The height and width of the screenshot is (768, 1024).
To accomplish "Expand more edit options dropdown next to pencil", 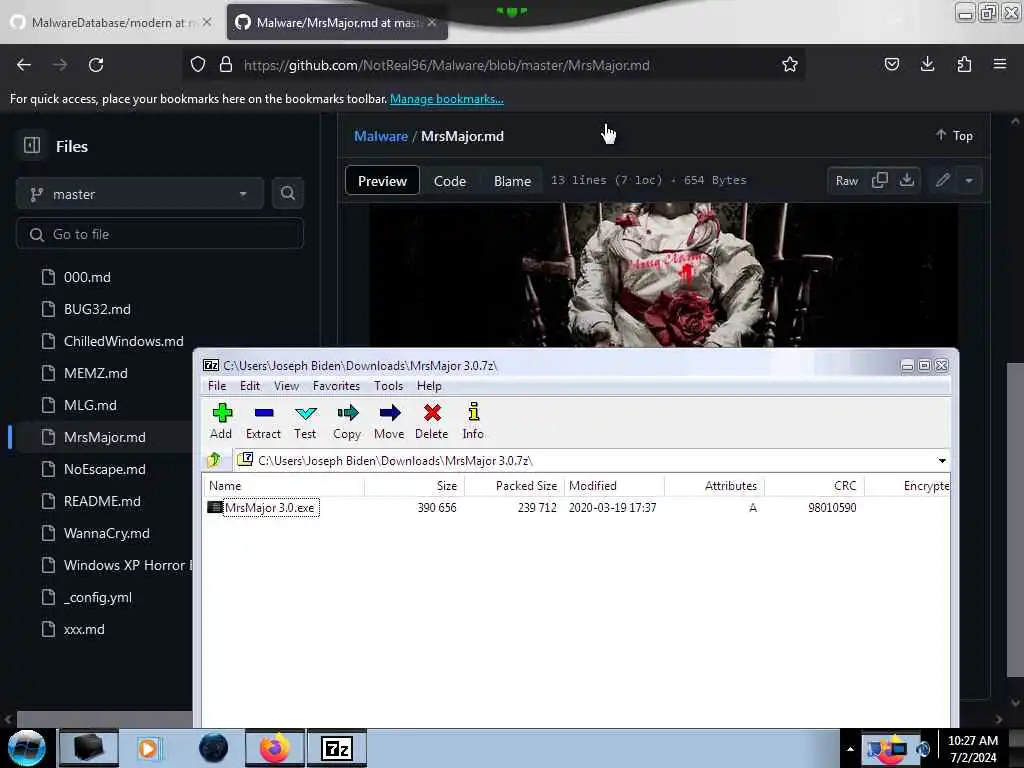I will coord(969,181).
